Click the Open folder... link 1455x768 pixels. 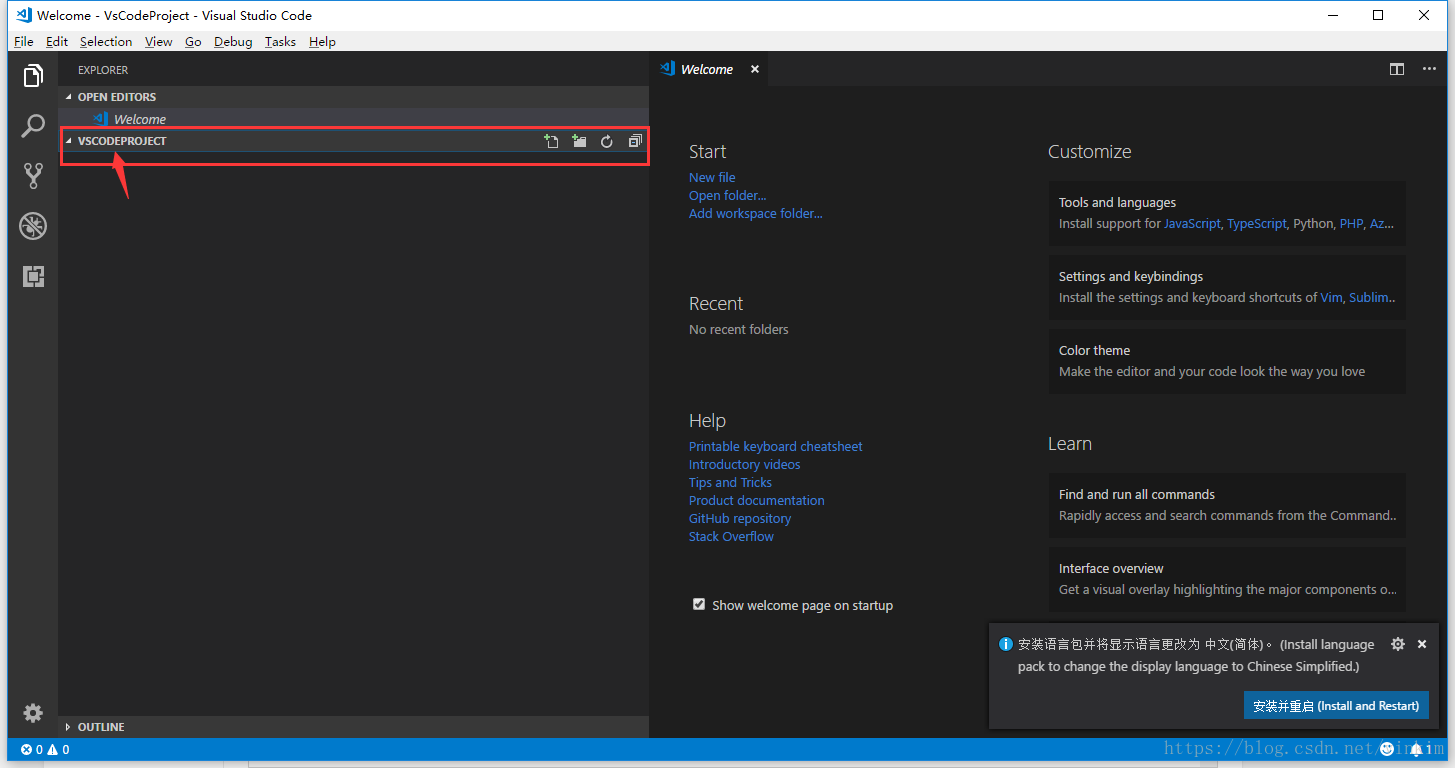[x=727, y=195]
